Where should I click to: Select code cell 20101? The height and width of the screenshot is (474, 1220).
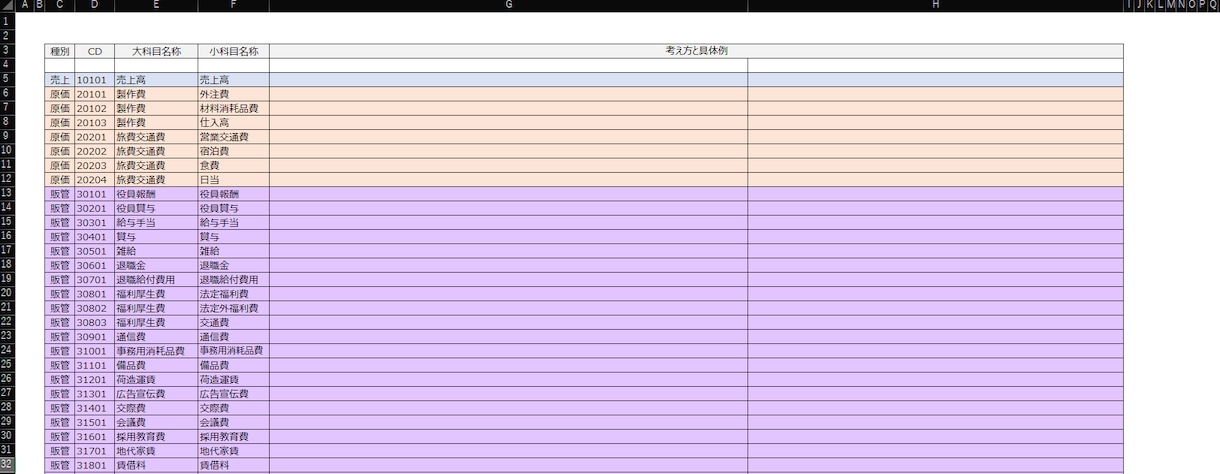point(94,93)
